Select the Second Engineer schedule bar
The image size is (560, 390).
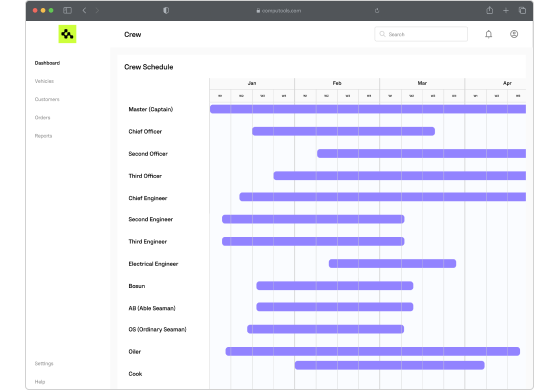(313, 219)
